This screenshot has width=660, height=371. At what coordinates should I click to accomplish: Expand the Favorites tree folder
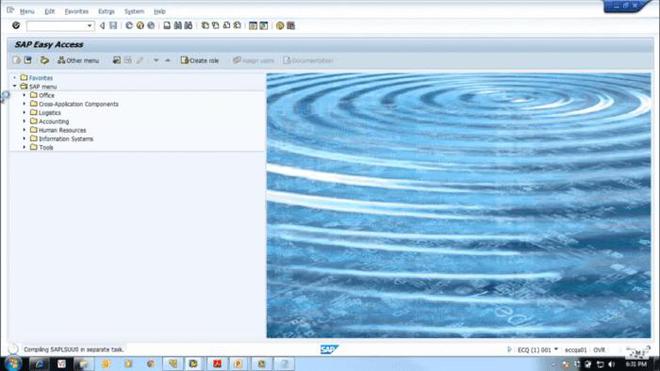[15, 77]
